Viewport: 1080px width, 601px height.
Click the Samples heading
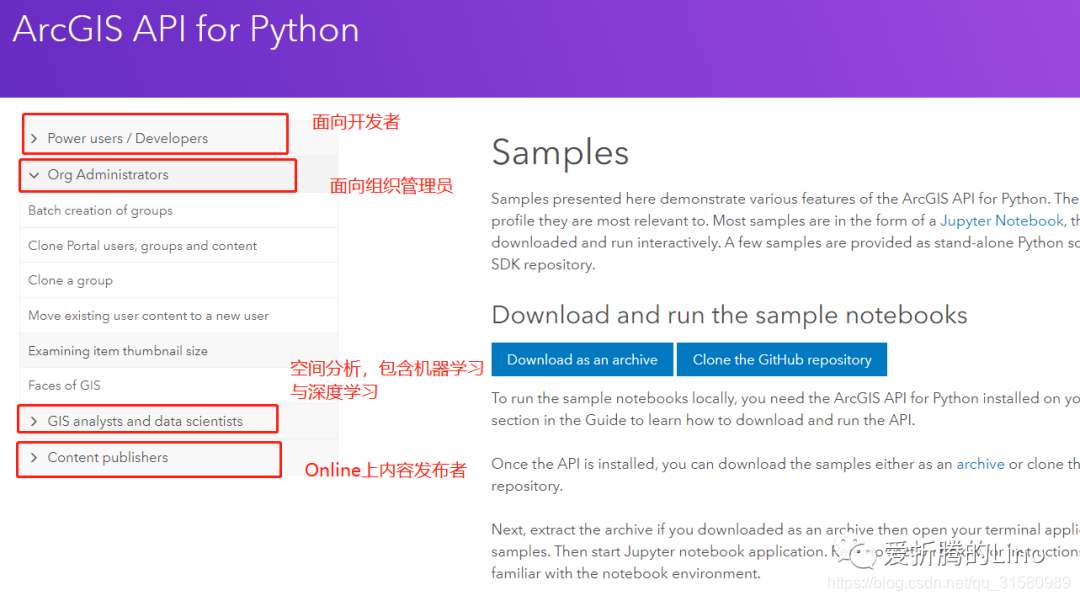560,153
